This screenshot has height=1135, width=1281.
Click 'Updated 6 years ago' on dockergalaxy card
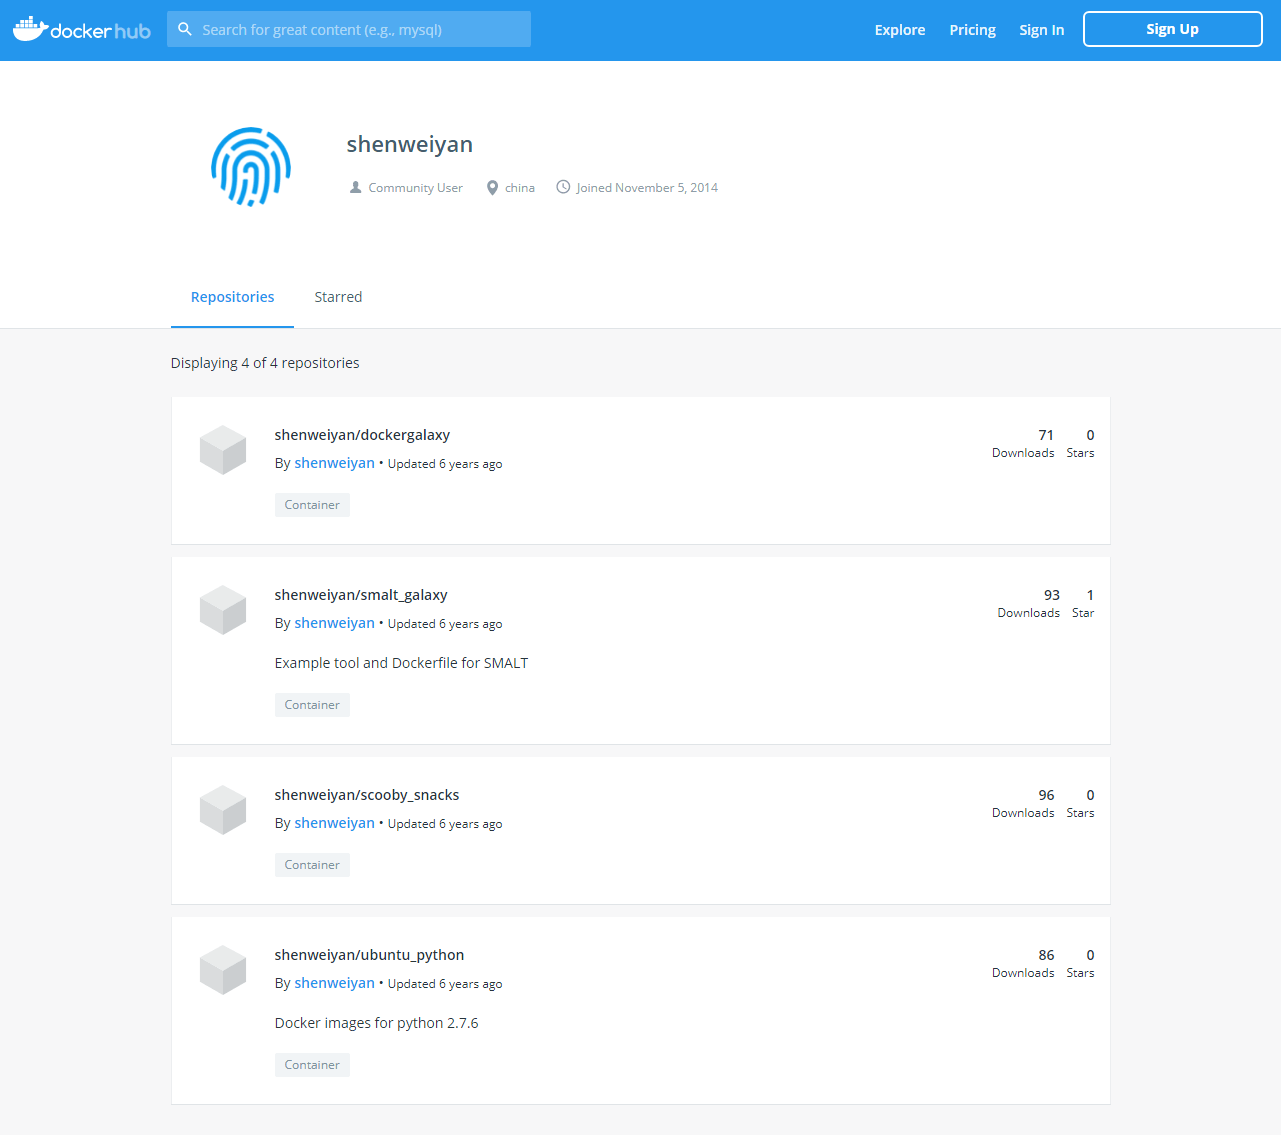[445, 464]
